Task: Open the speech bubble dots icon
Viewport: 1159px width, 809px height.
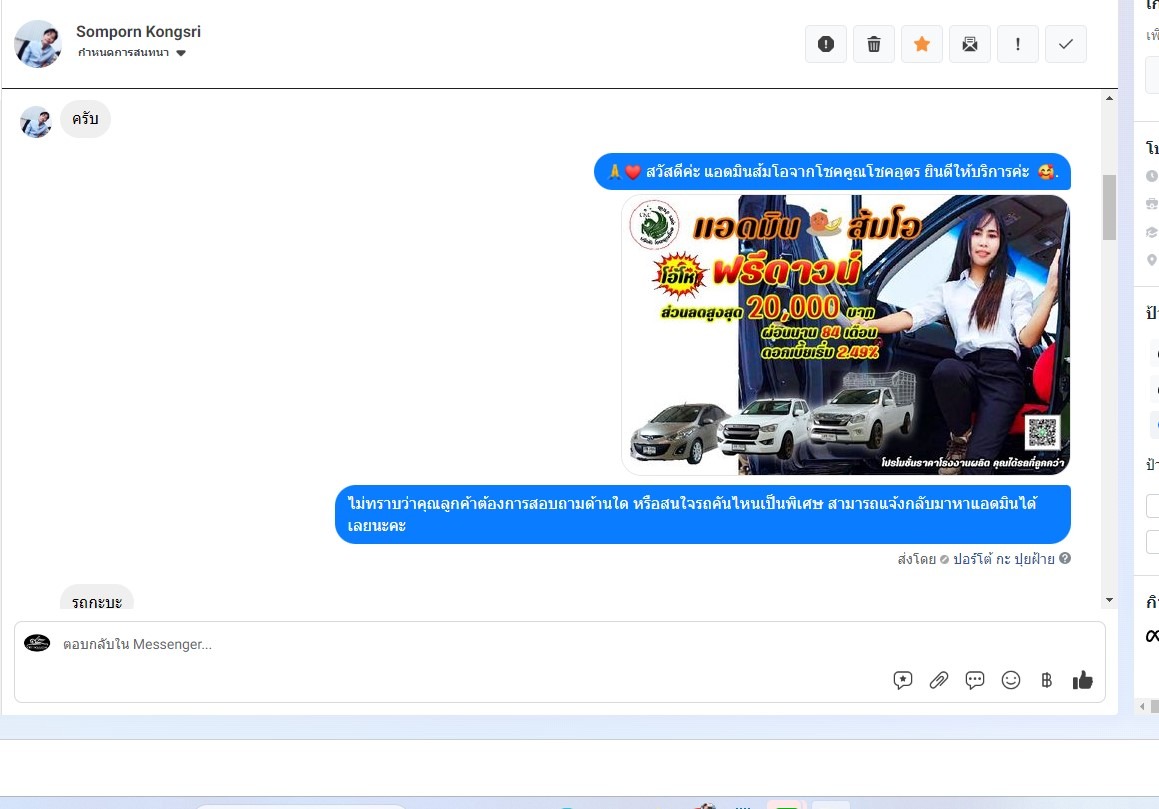Action: (x=975, y=680)
